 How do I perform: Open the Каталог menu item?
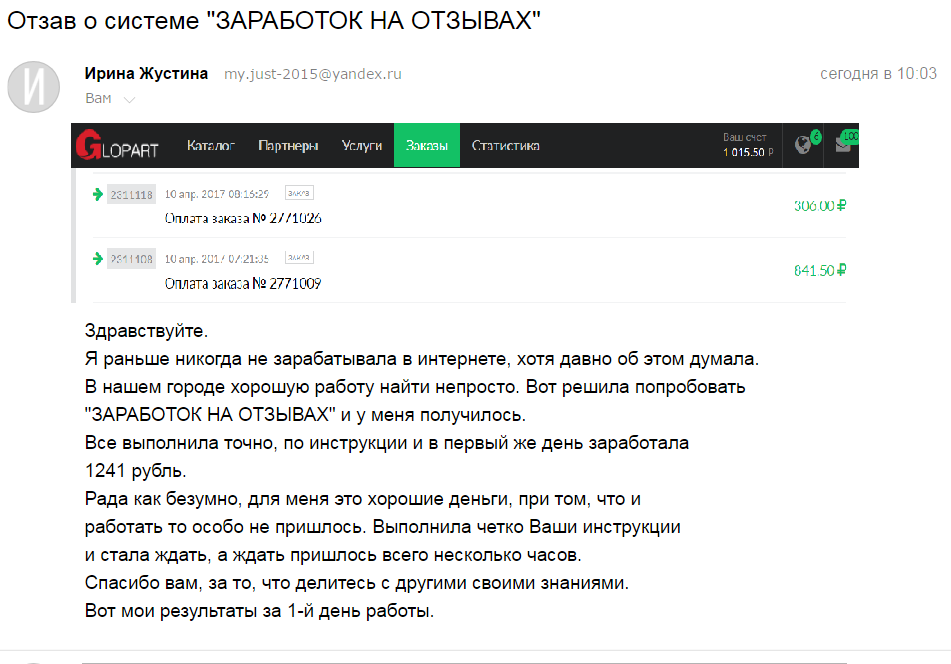coord(211,146)
